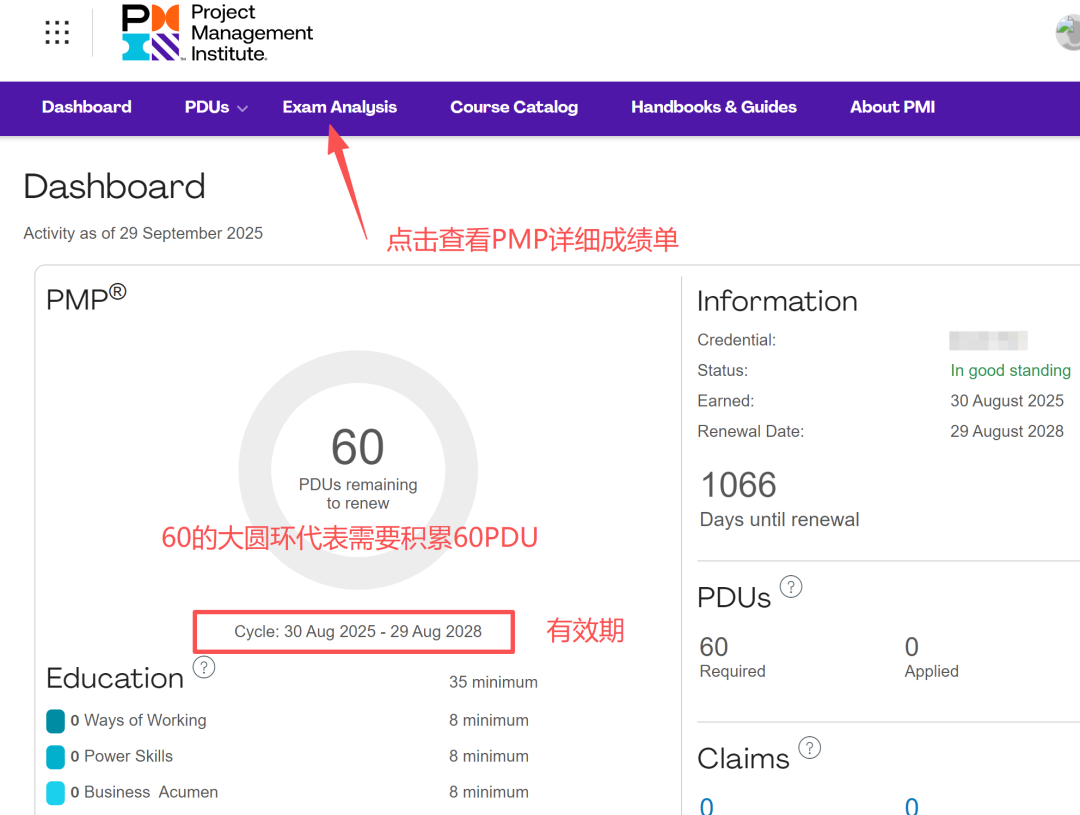Viewport: 1080px width, 815px height.
Task: Click the second Claims count link
Action: [x=912, y=805]
